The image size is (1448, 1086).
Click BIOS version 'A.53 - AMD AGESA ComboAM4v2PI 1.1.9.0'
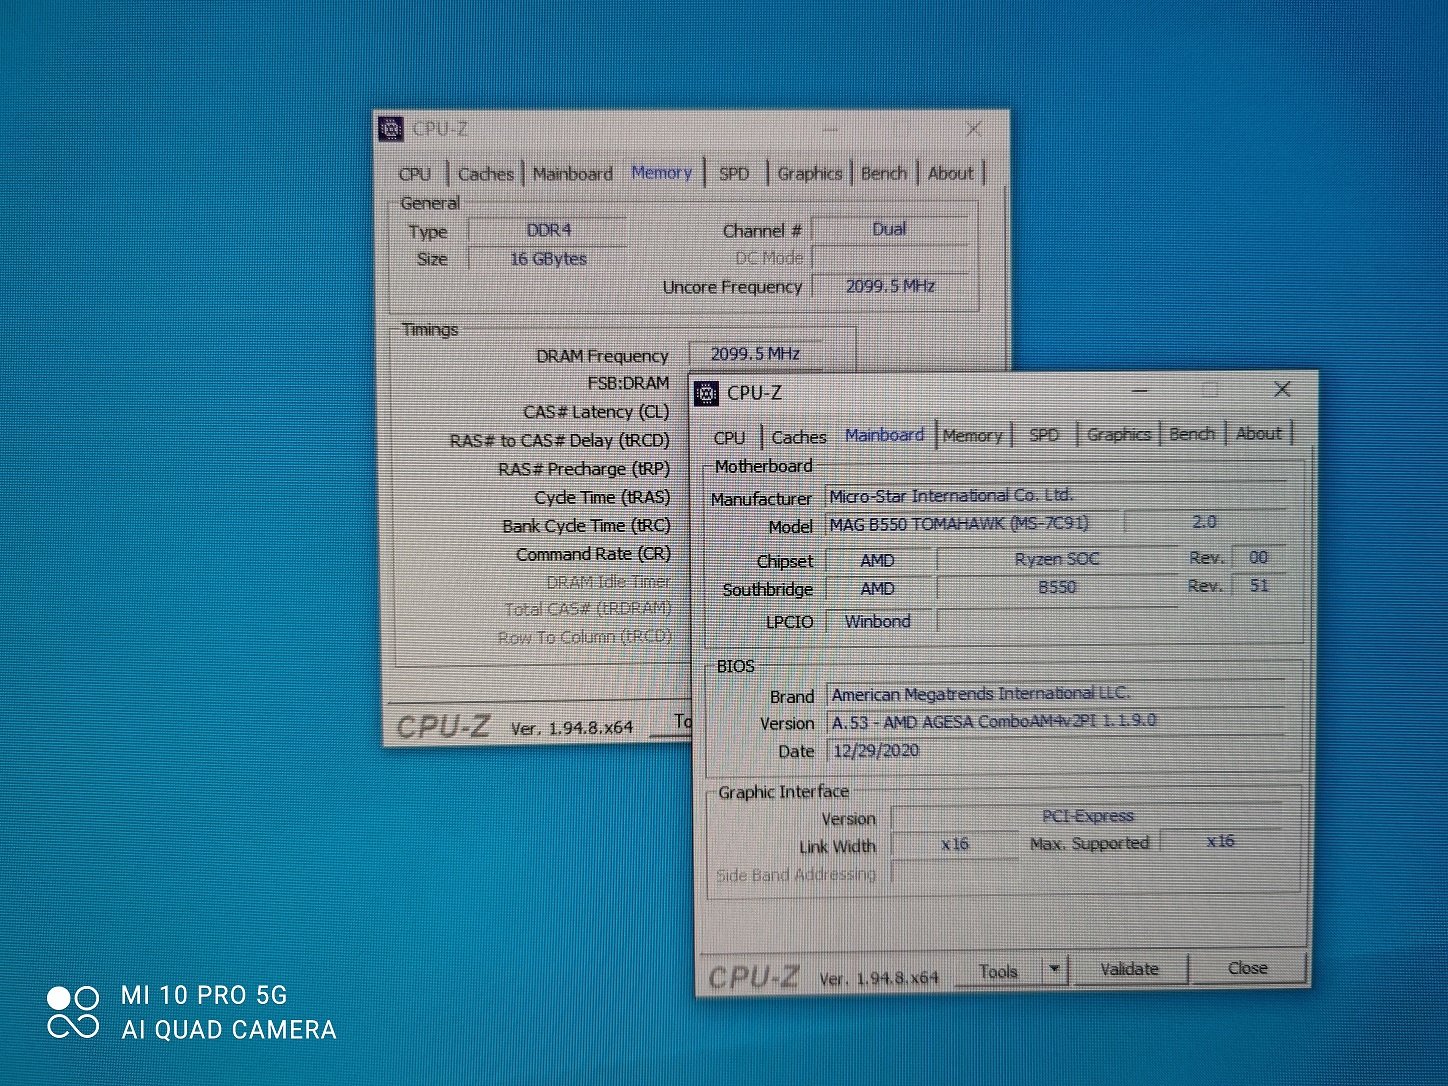(1056, 721)
